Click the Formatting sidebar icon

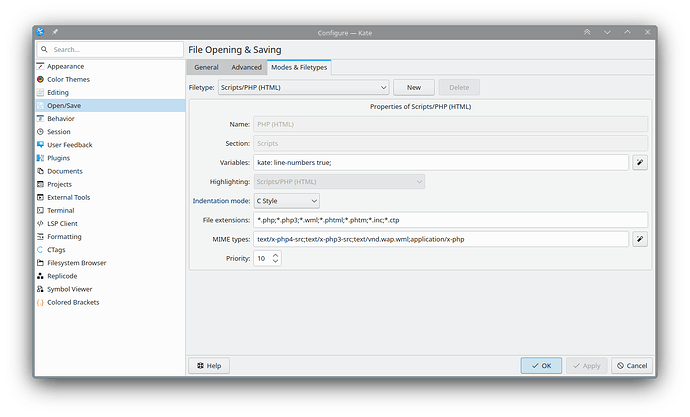40,237
